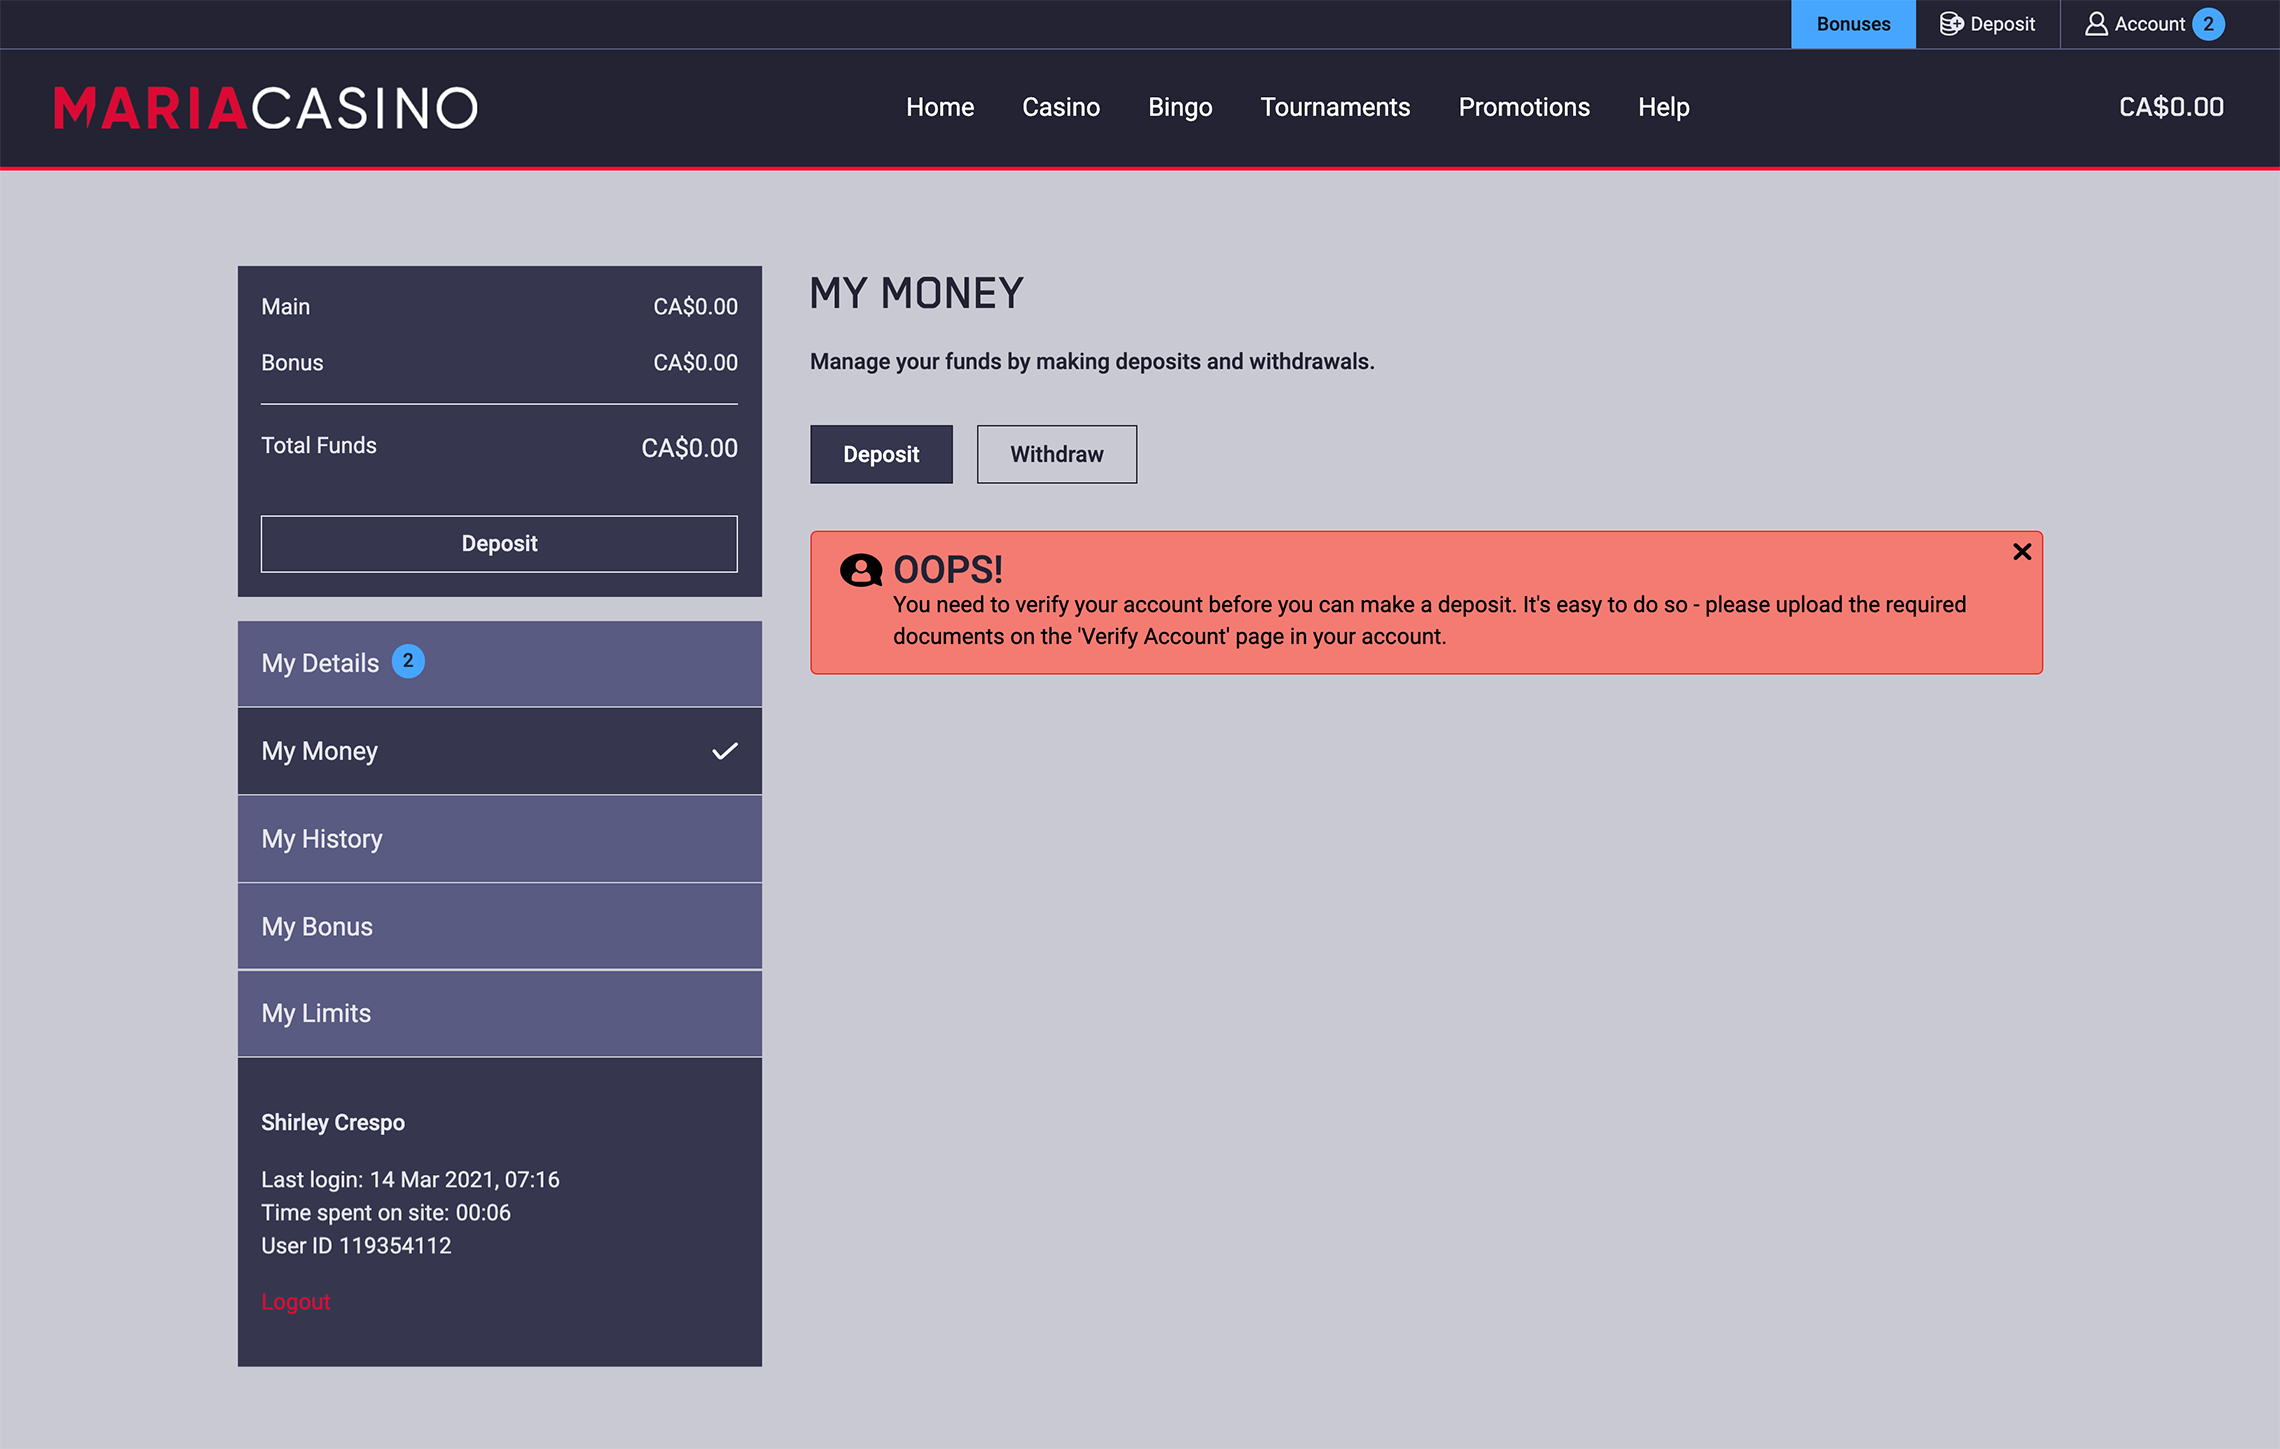This screenshot has width=2280, height=1449.
Task: Click 'Manage your funds' description text
Action: point(1092,362)
